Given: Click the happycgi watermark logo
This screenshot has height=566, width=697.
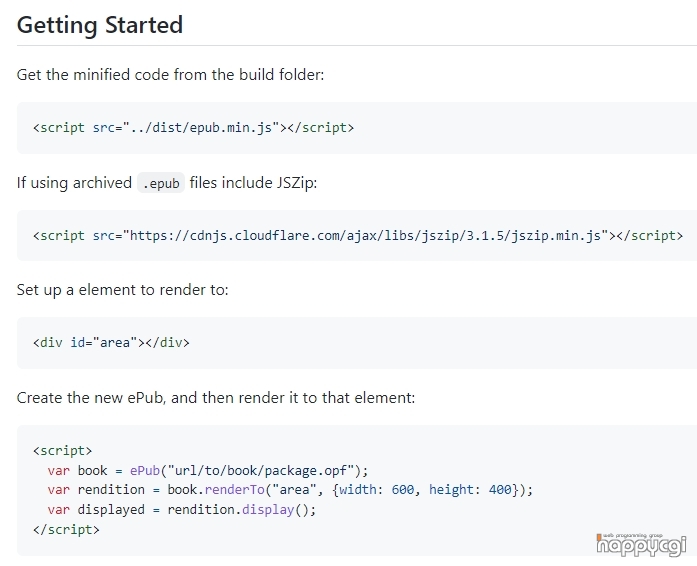Looking at the screenshot, I should [641, 544].
